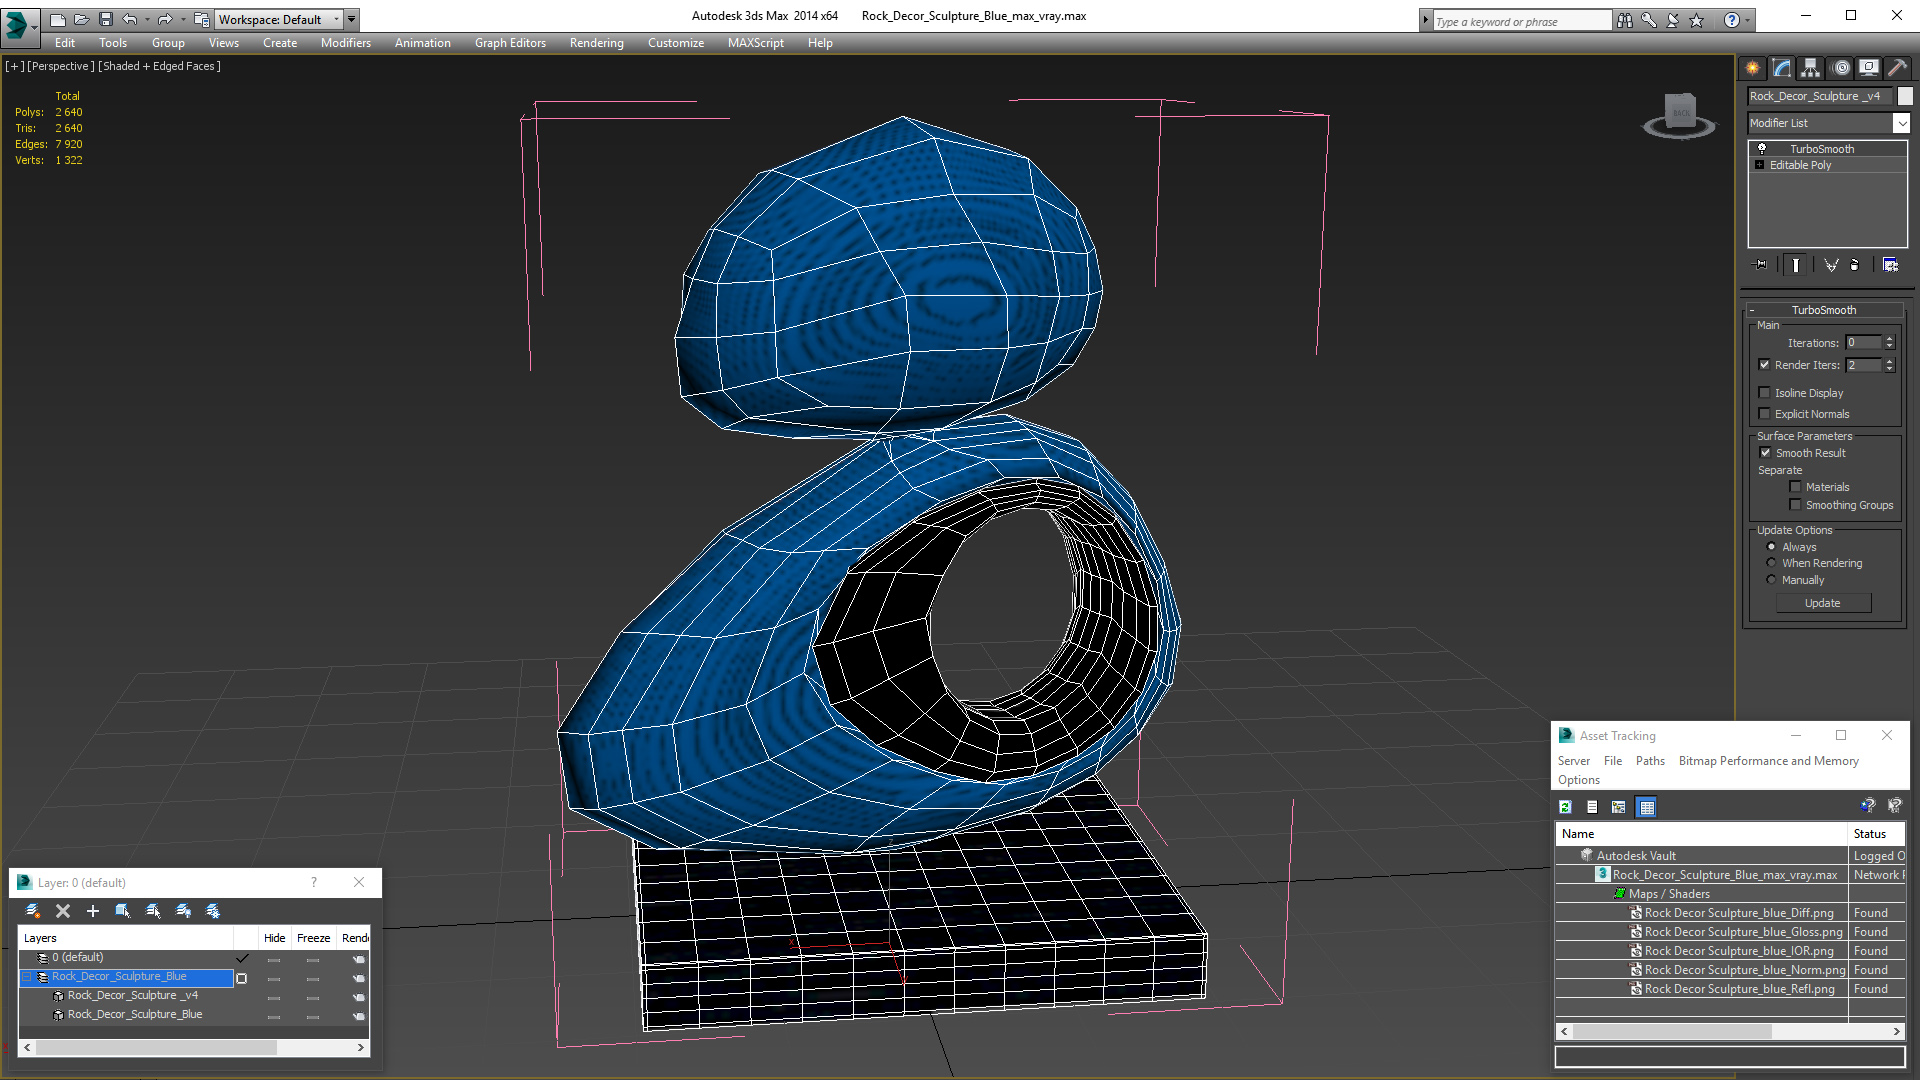The width and height of the screenshot is (1920, 1080).
Task: Click the Status column header in Asset Tracking
Action: [x=1876, y=834]
